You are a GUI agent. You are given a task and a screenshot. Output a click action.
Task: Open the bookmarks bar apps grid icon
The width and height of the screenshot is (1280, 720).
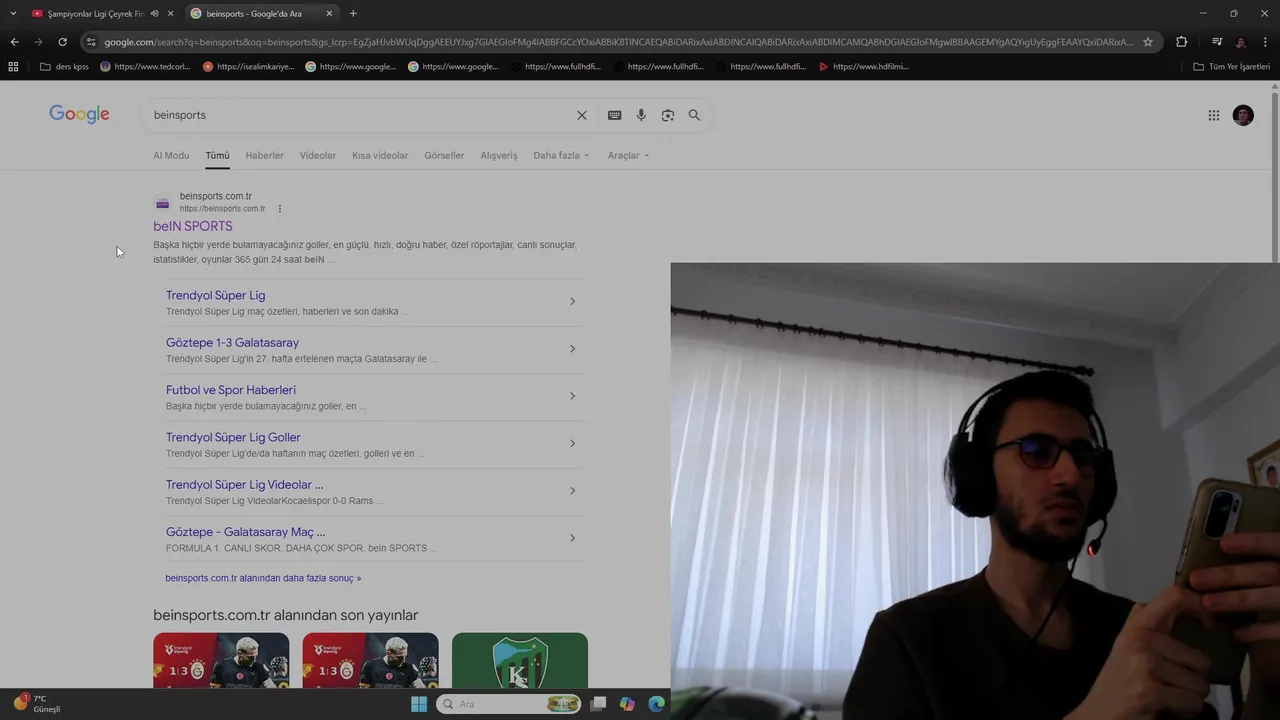click(x=13, y=67)
